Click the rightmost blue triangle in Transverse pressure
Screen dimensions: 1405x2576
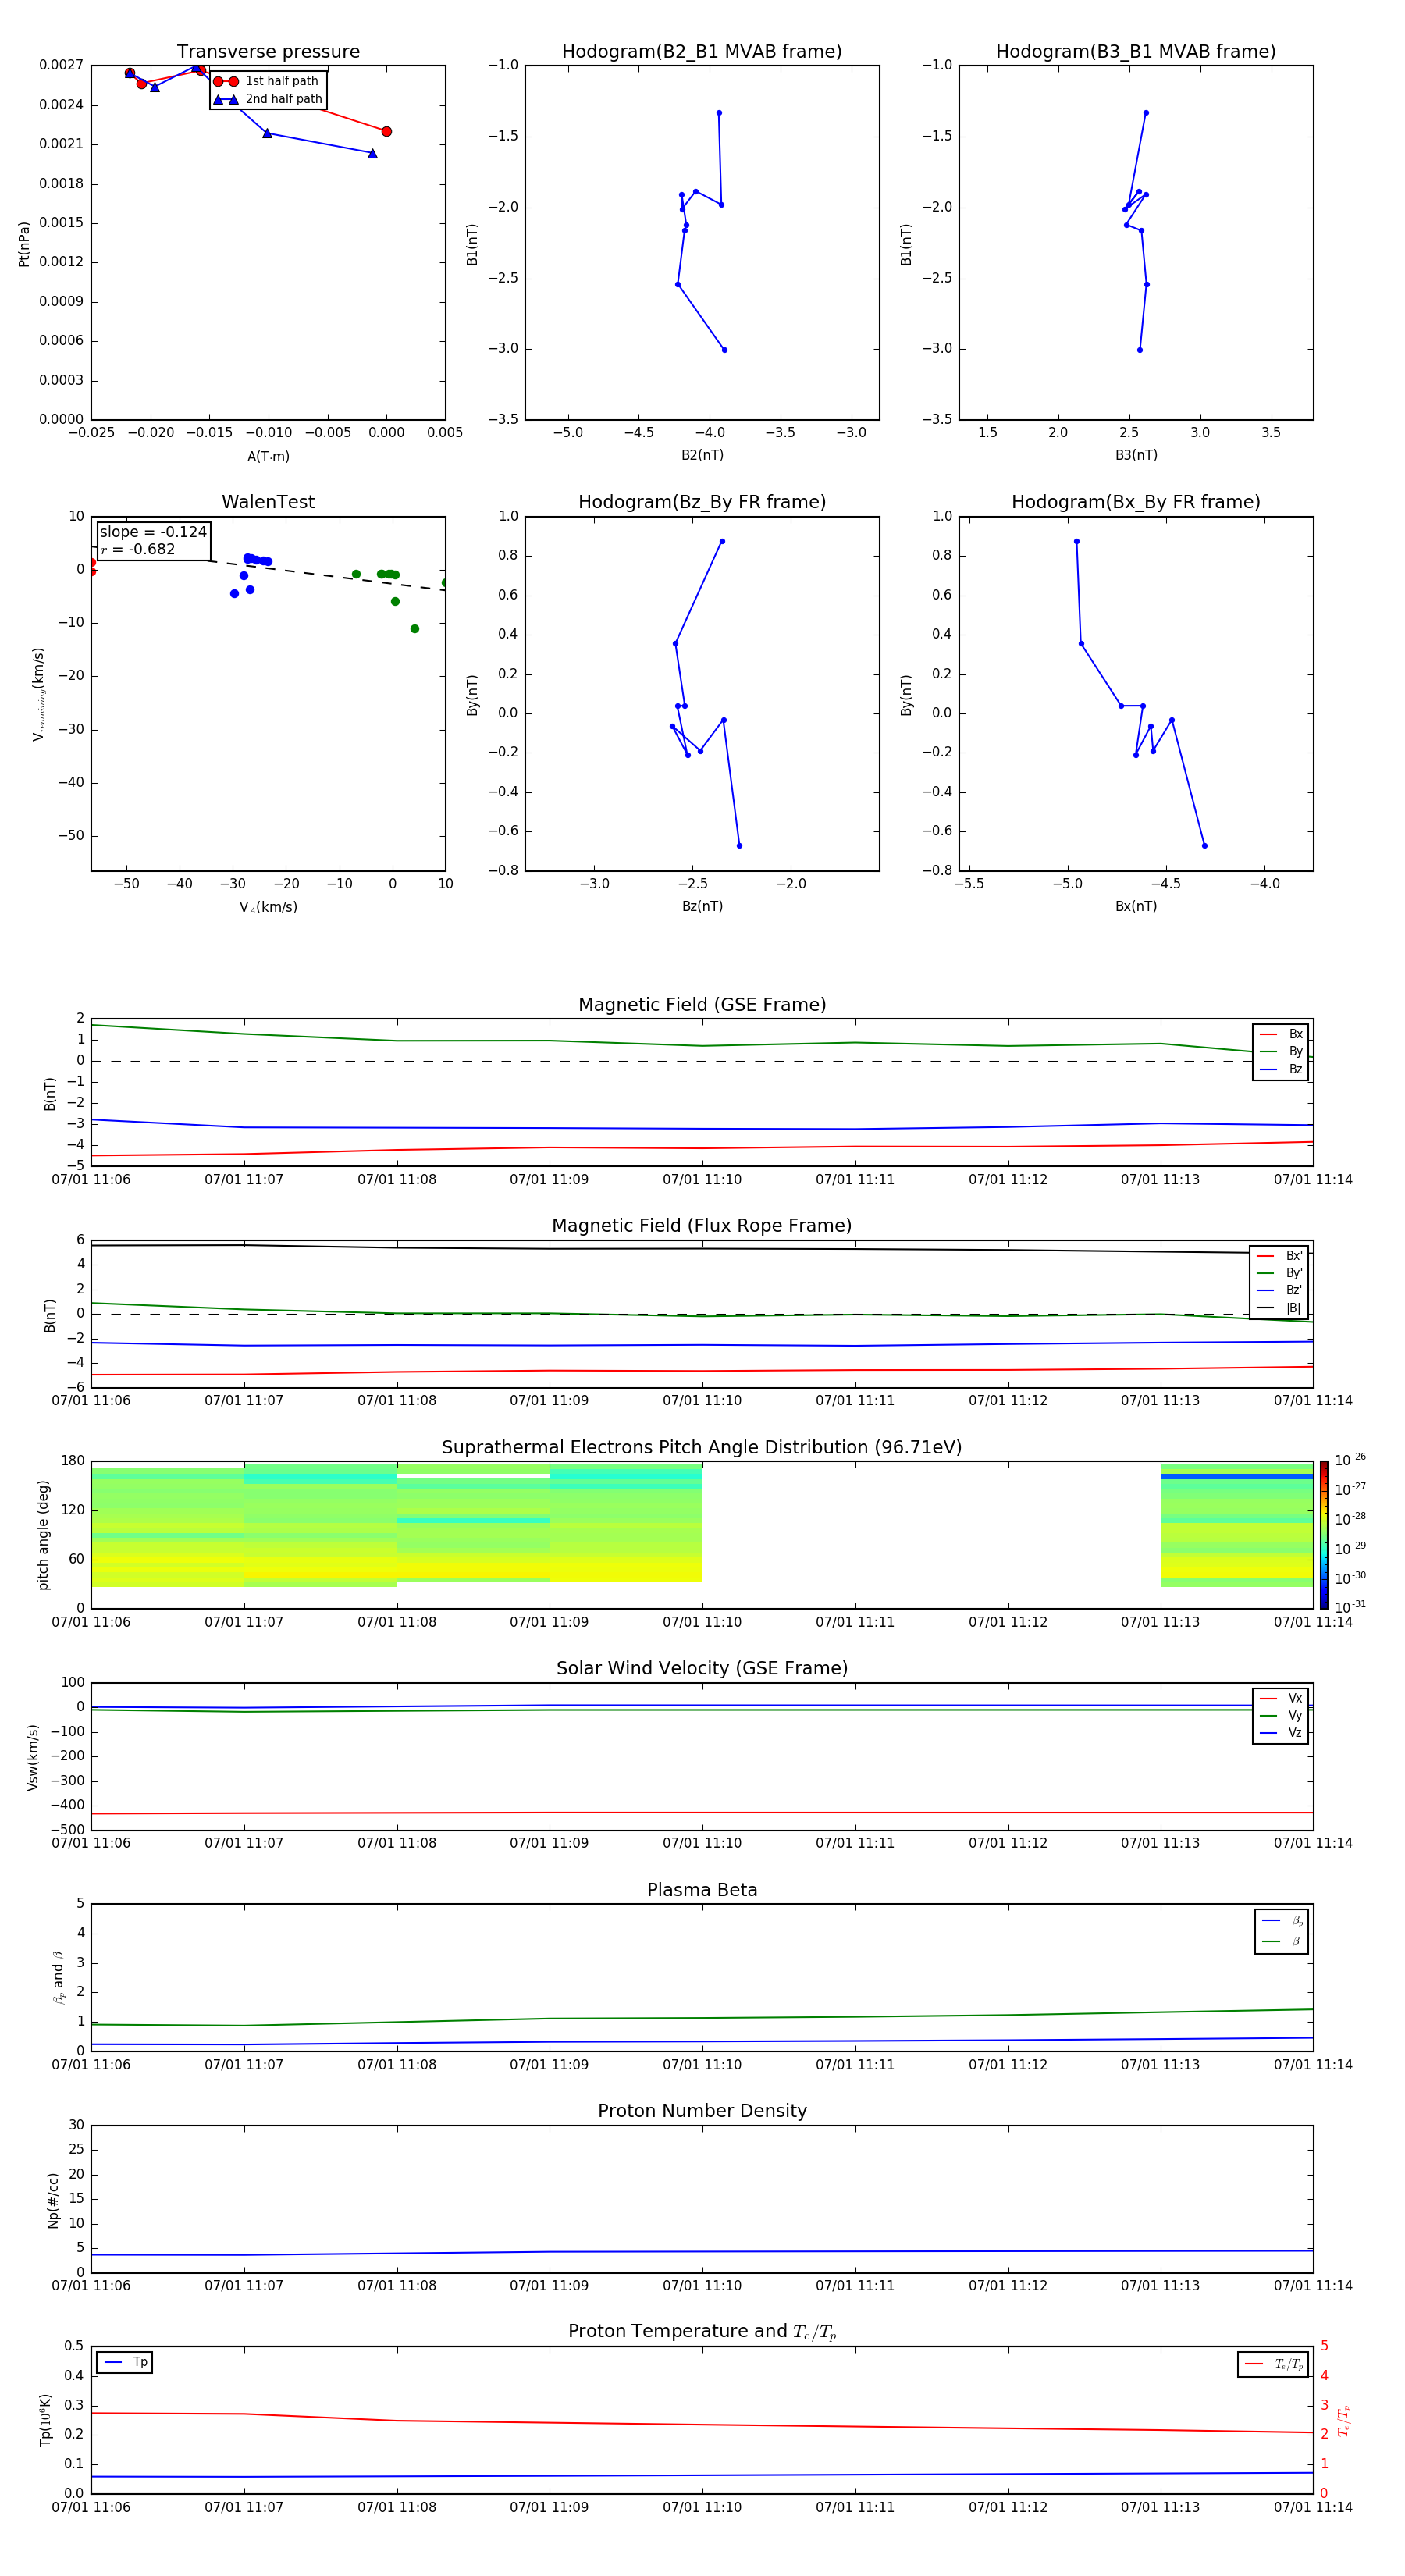point(373,154)
